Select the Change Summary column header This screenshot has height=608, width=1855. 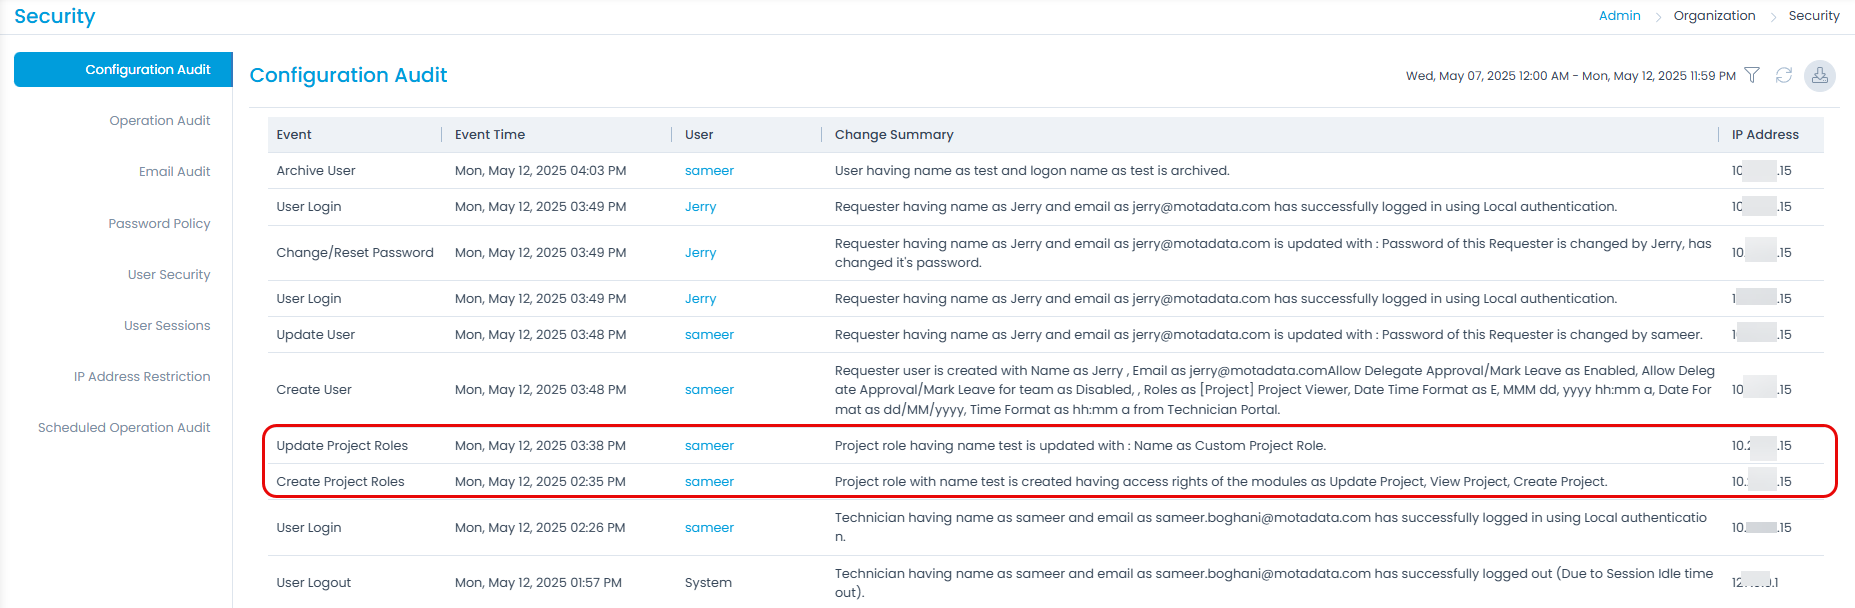(894, 134)
